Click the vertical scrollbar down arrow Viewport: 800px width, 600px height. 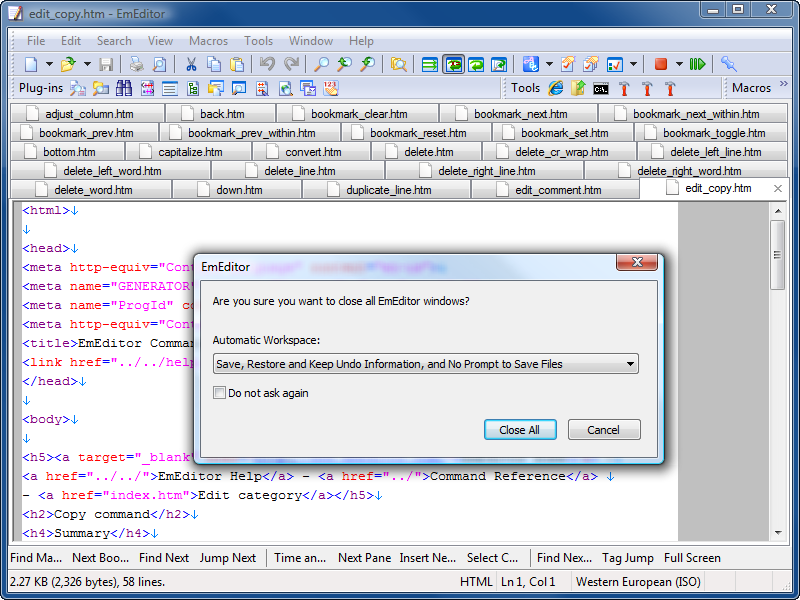(x=778, y=533)
